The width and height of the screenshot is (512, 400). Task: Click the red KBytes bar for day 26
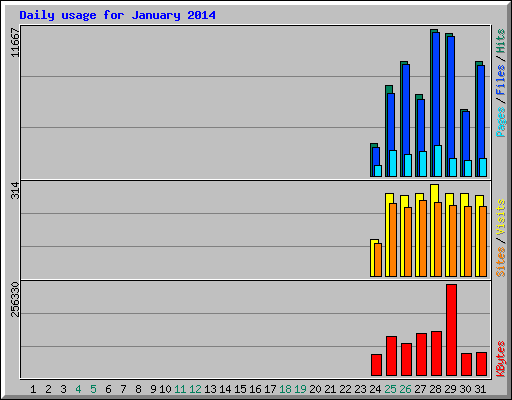[406, 359]
